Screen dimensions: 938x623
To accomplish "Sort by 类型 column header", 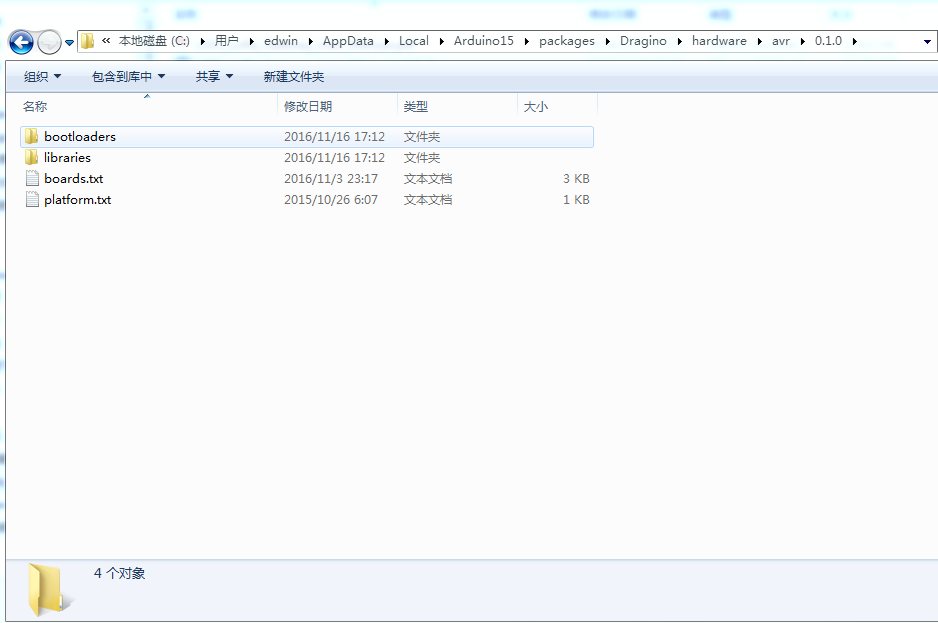I will [415, 107].
